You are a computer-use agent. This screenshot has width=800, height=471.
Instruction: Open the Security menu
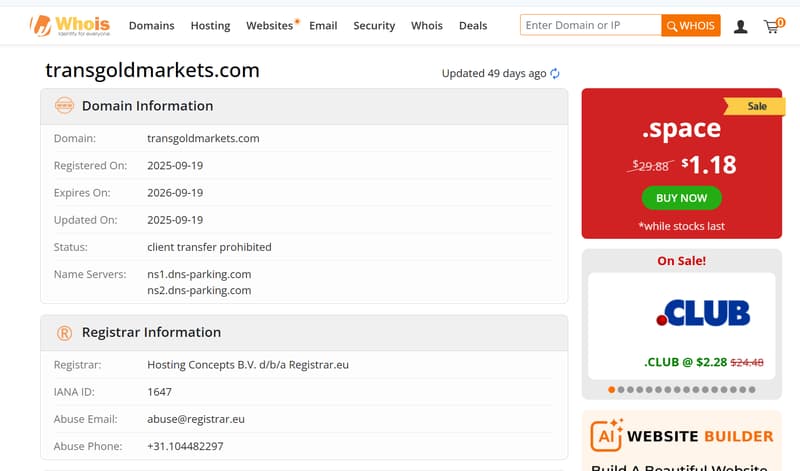[x=374, y=26]
